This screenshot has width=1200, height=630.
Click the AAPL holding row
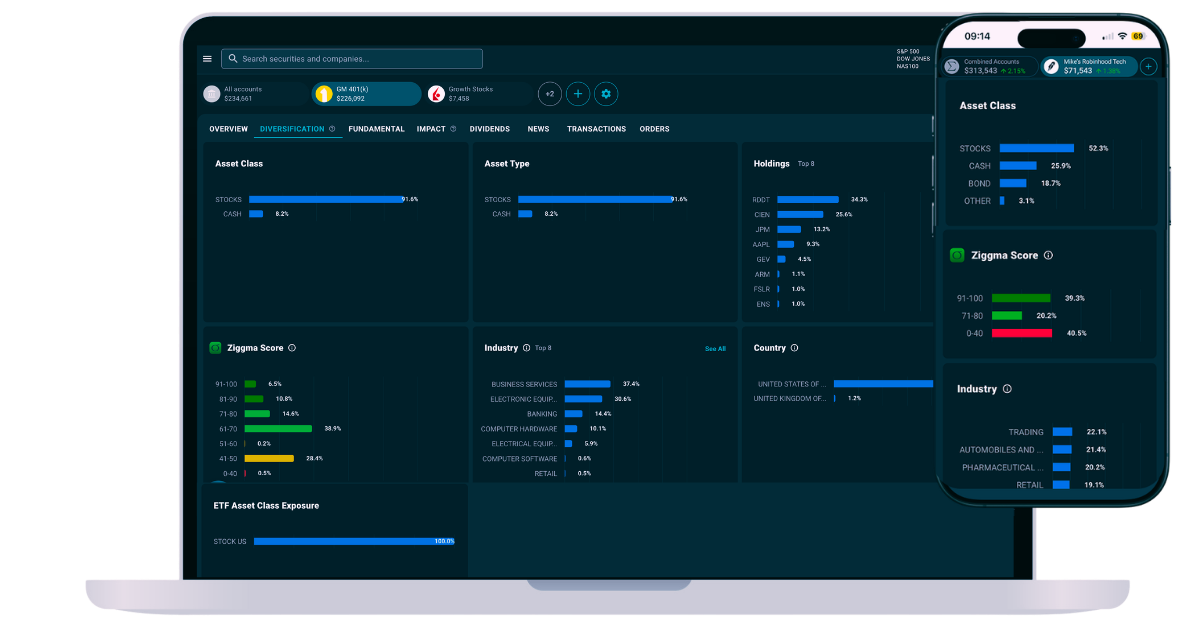[787, 244]
